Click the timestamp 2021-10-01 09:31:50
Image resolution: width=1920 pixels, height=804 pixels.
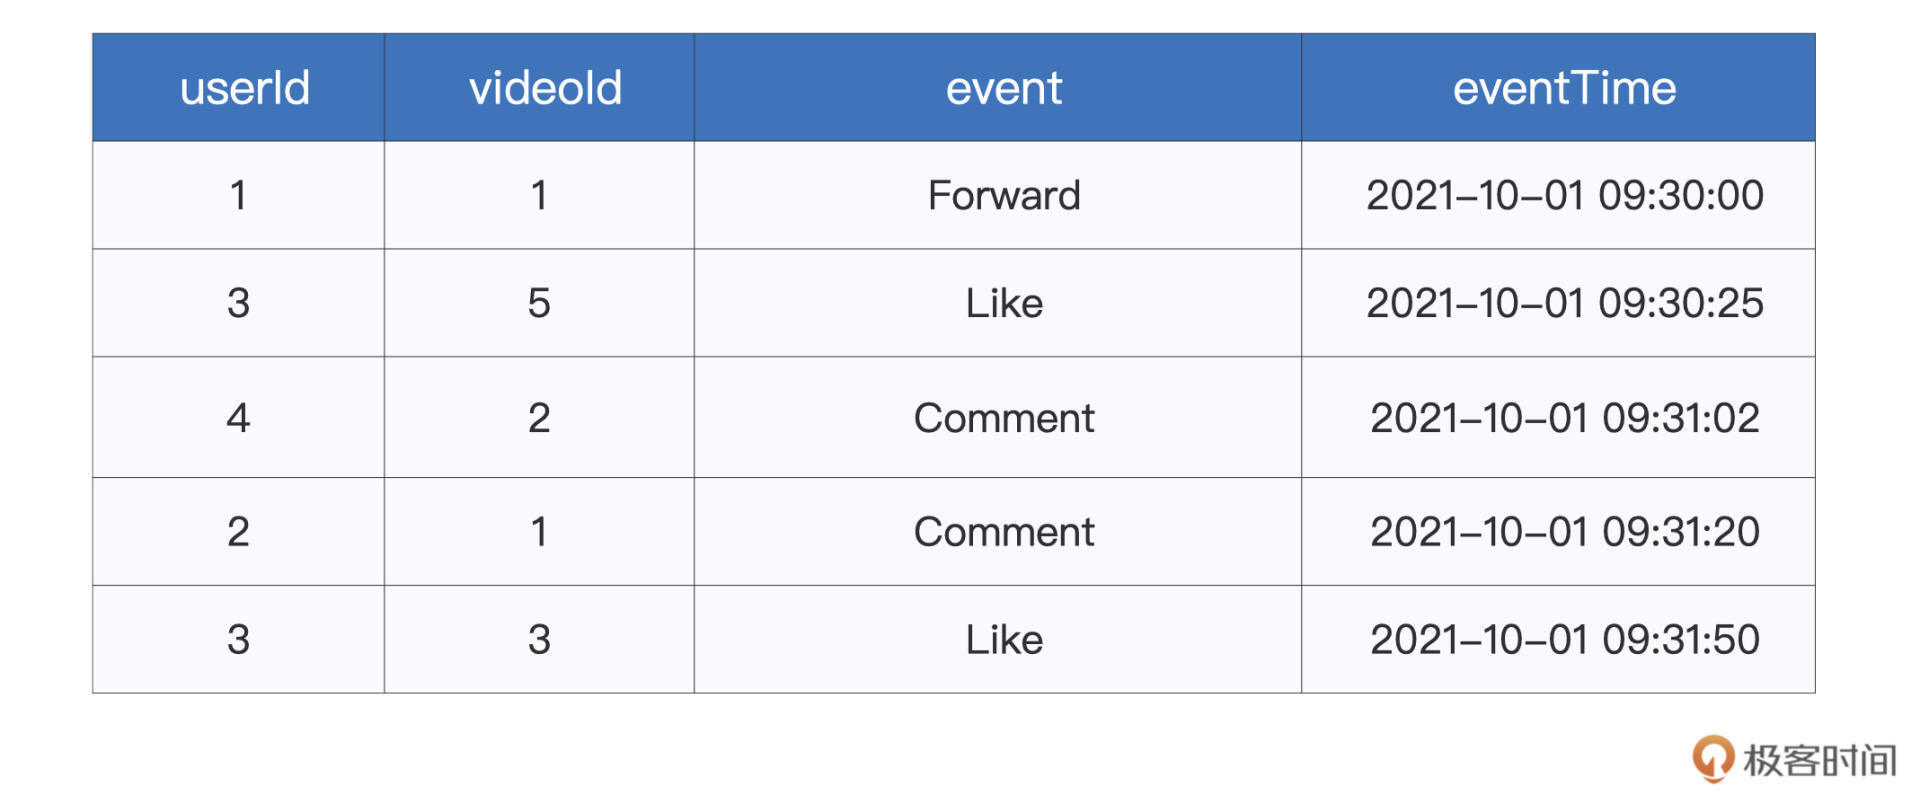(1564, 640)
